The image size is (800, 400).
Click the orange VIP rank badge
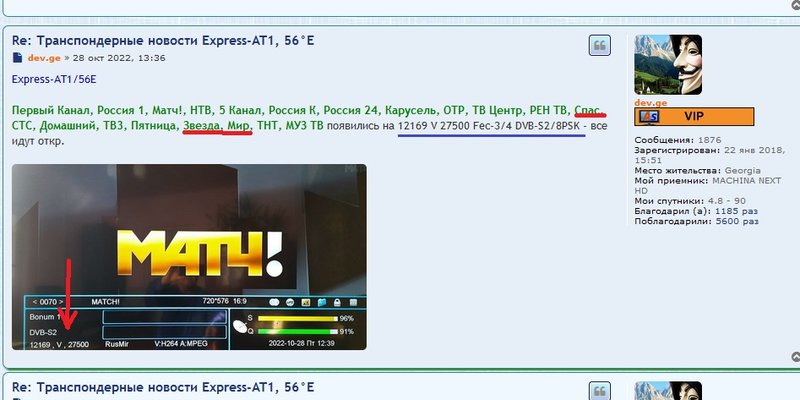click(693, 117)
